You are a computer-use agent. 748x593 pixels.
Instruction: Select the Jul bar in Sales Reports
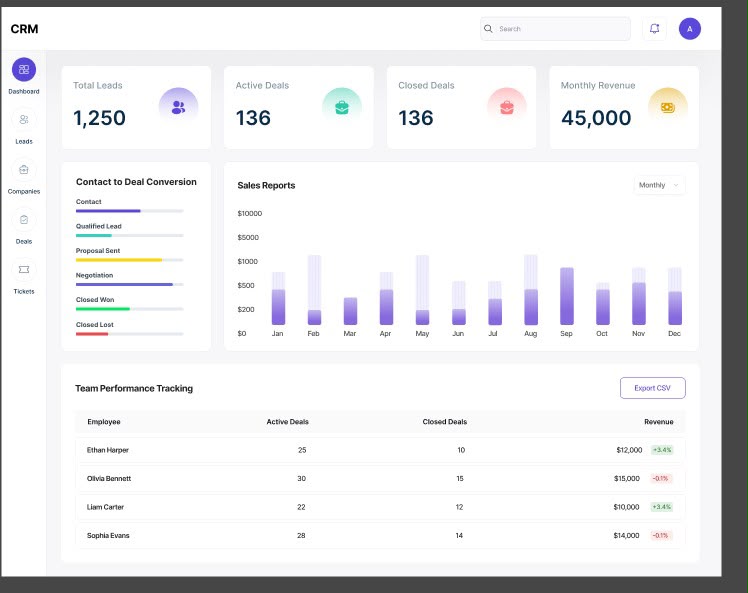[495, 303]
